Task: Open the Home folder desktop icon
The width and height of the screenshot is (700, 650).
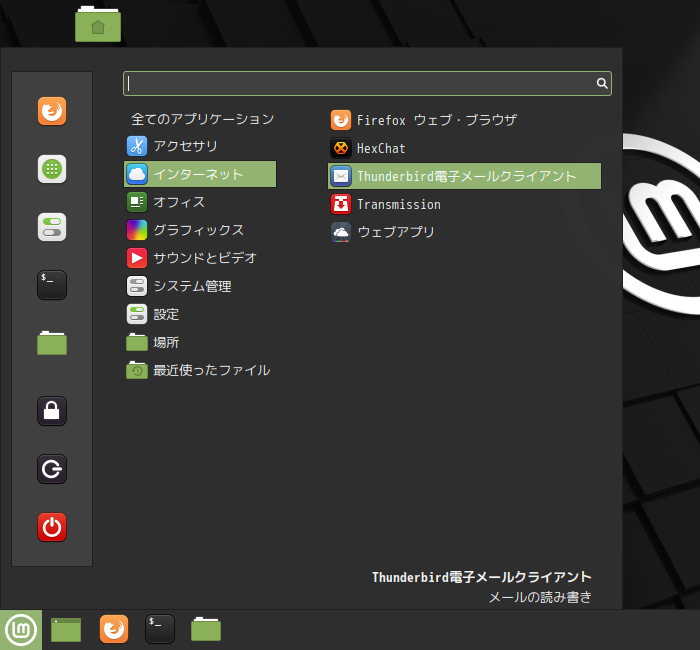Action: 98,24
